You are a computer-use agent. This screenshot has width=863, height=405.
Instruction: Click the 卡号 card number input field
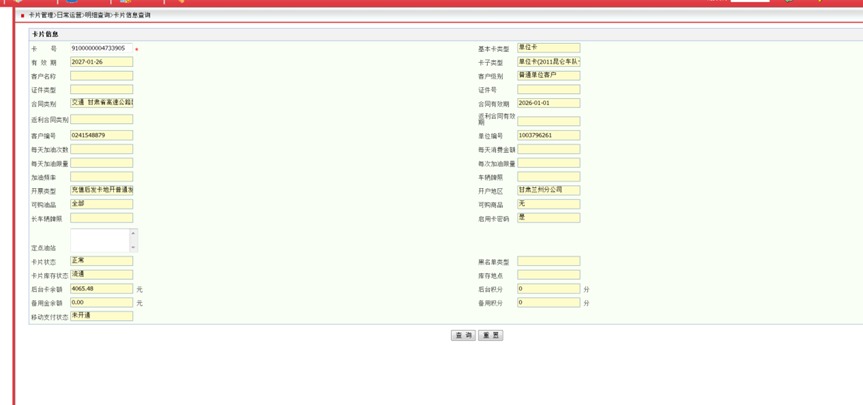coord(101,48)
